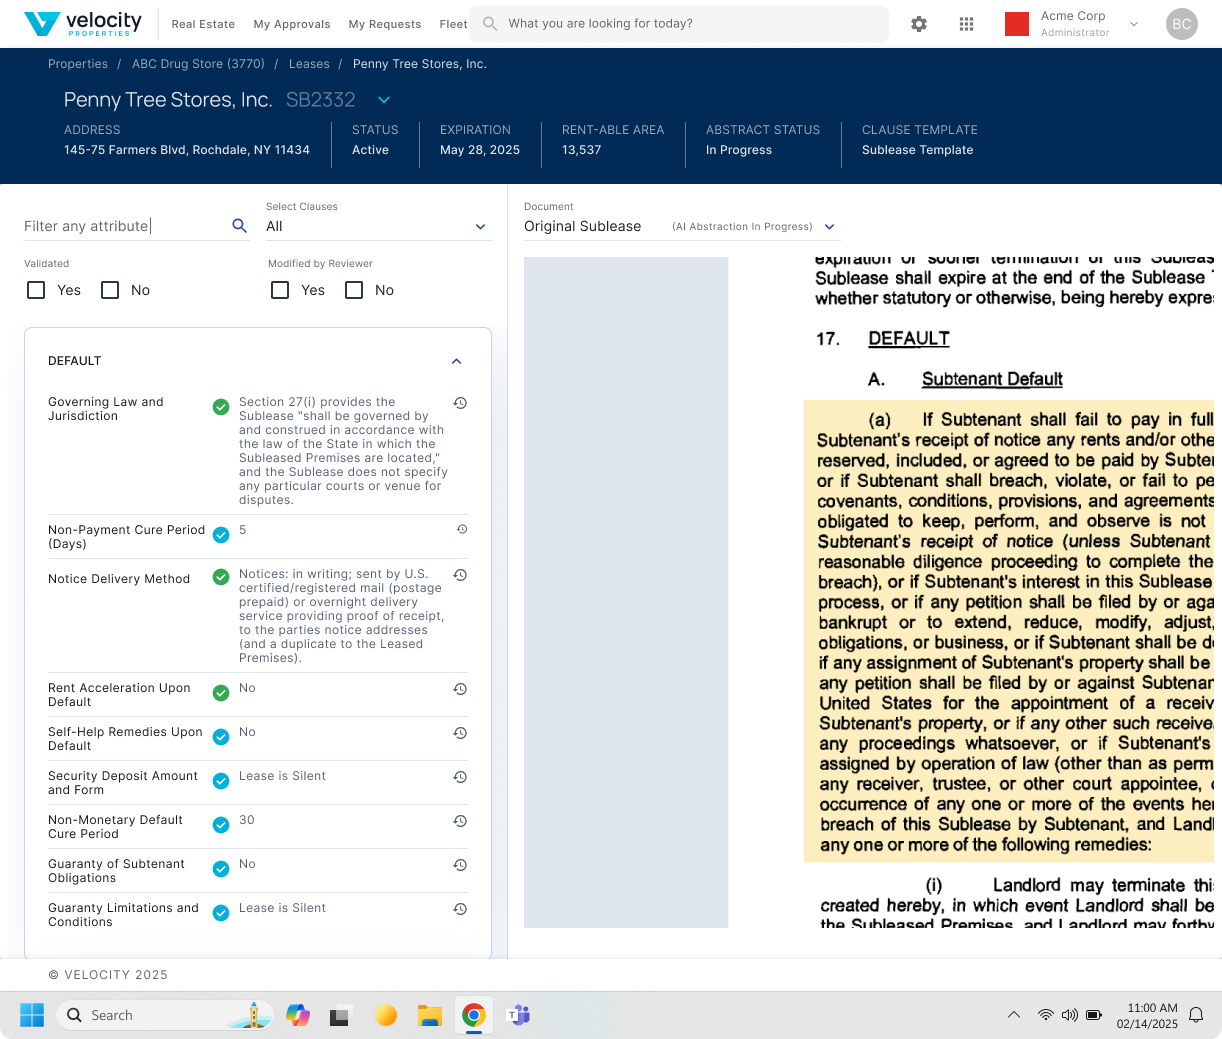View history for Guaranty Limitations and Conditions

pos(460,909)
